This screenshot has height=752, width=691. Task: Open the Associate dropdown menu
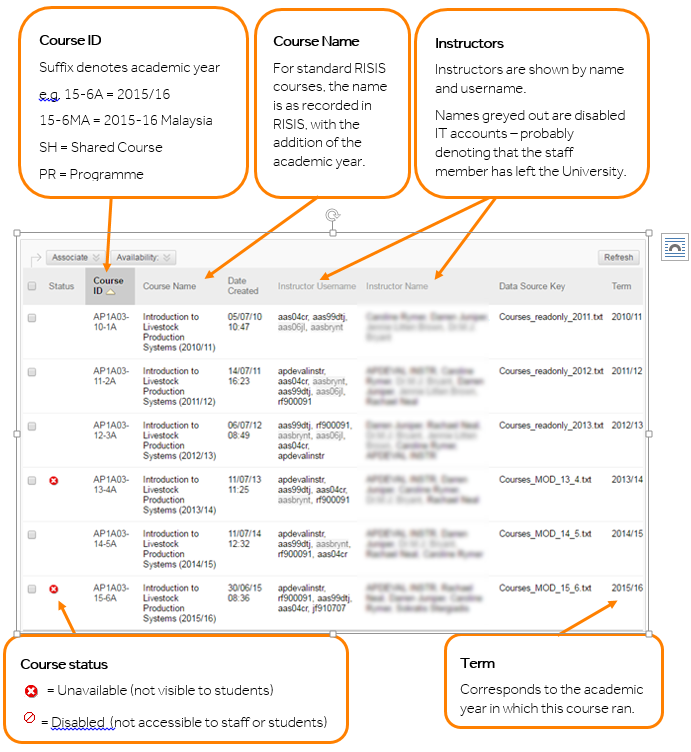[x=76, y=258]
